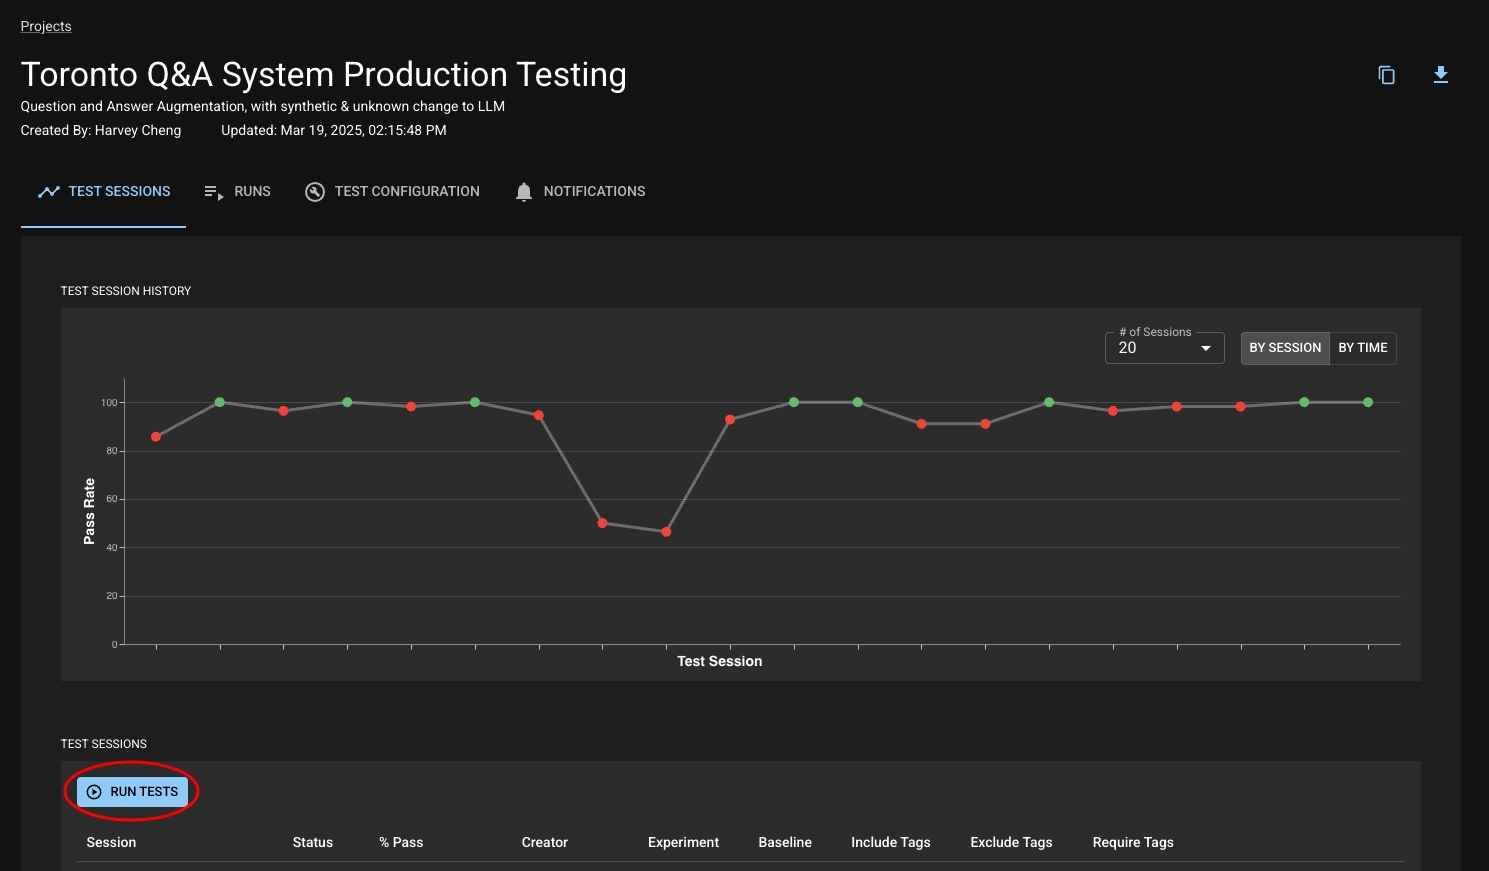Go to the Notifications tab
Viewport: 1489px width, 871px height.
click(594, 192)
